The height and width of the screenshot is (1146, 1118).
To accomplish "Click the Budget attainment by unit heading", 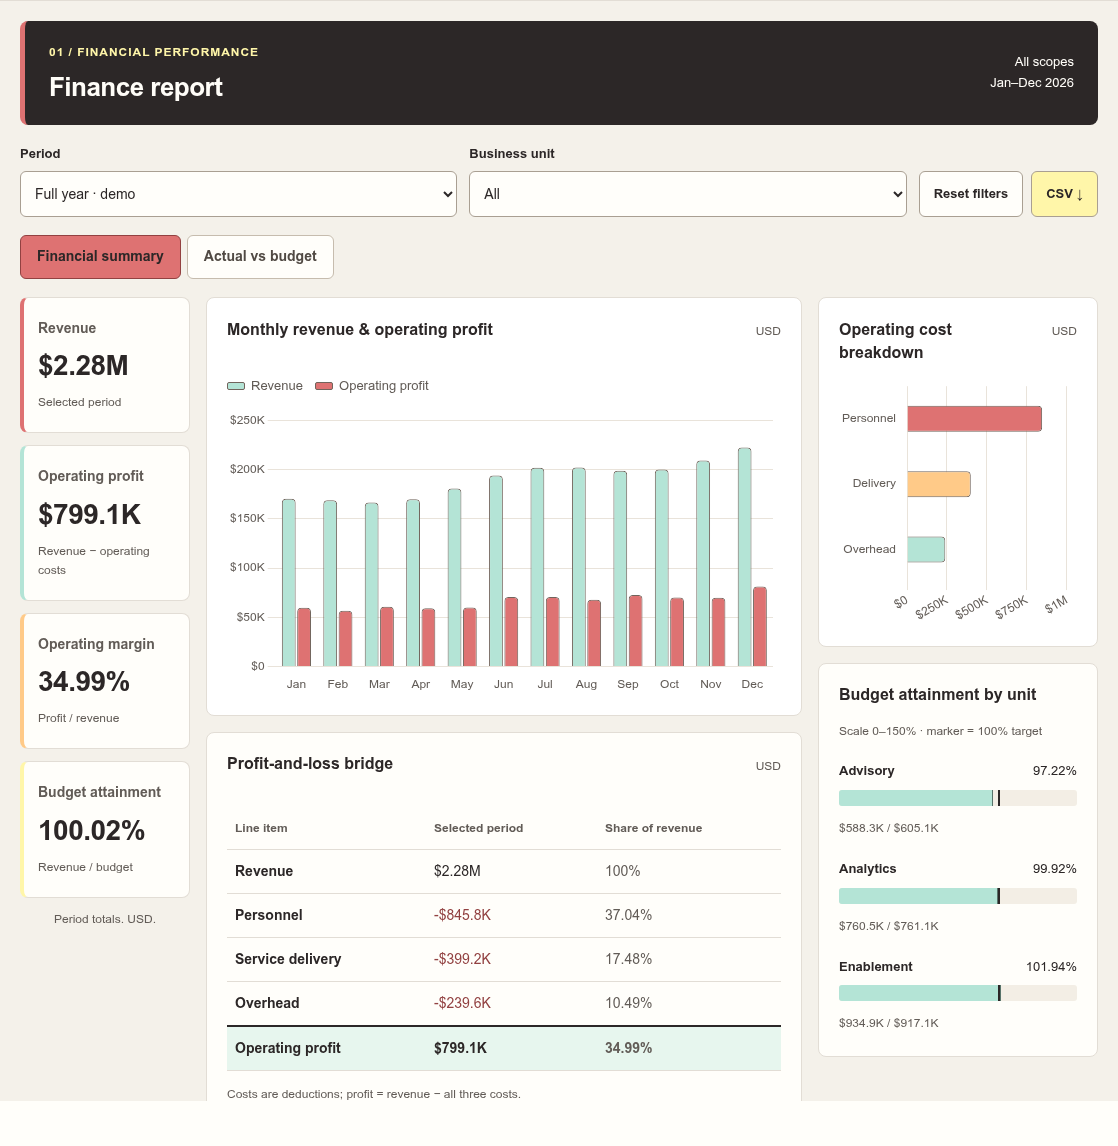I will [938, 695].
